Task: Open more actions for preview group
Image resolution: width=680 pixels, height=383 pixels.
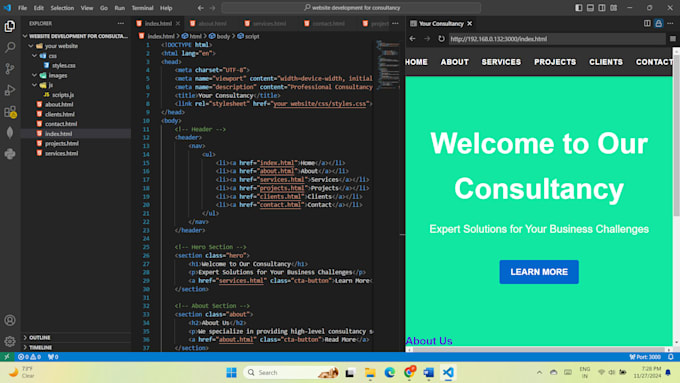Action: pos(670,23)
